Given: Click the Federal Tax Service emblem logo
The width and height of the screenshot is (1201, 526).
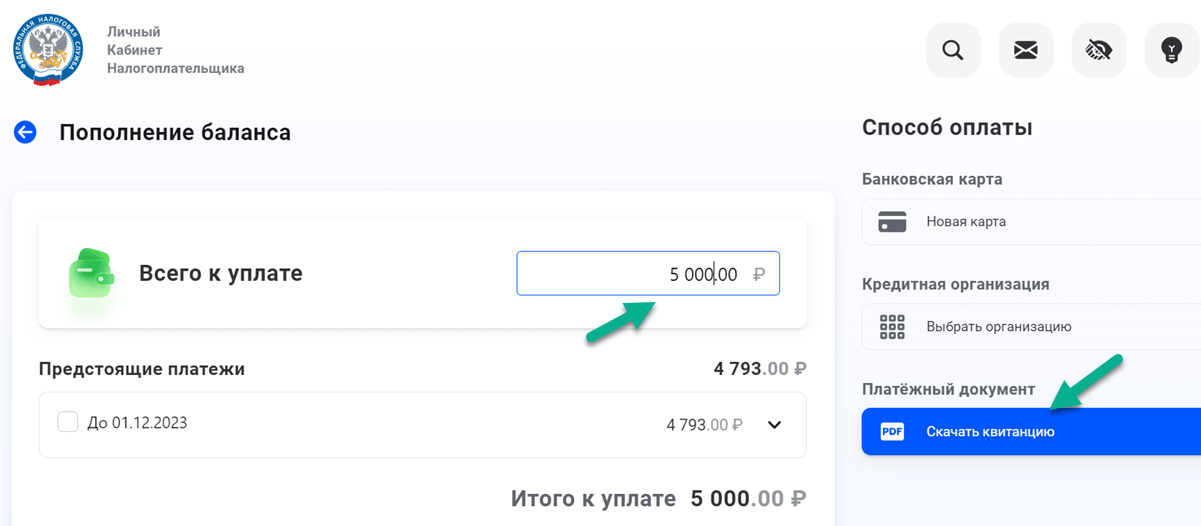Looking at the screenshot, I should (x=47, y=50).
